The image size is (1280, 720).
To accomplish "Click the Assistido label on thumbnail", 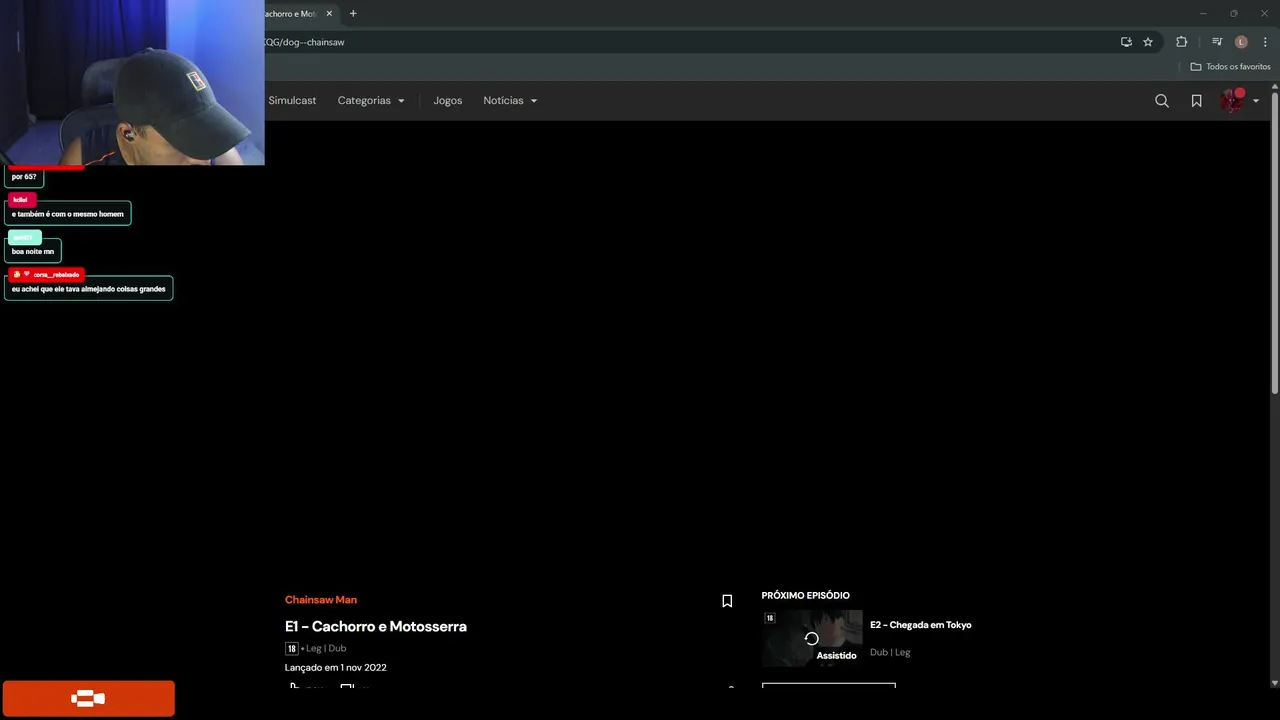I will (836, 656).
